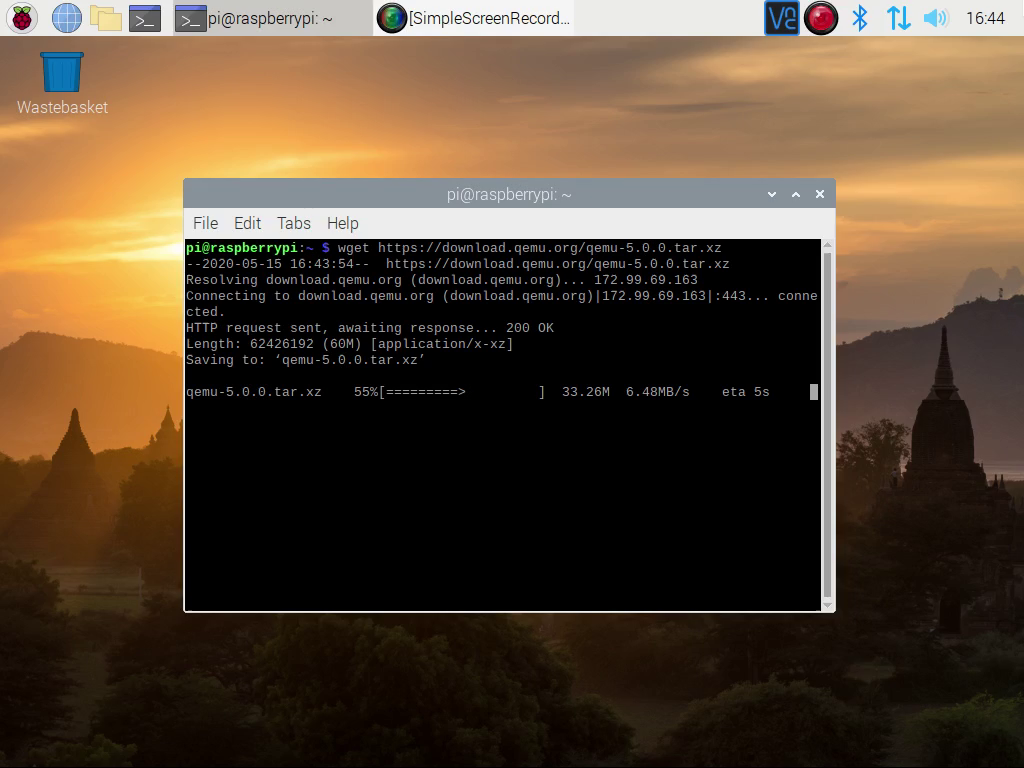Click the terminal vertical scrollbar
The image size is (1024, 768).
(x=827, y=424)
